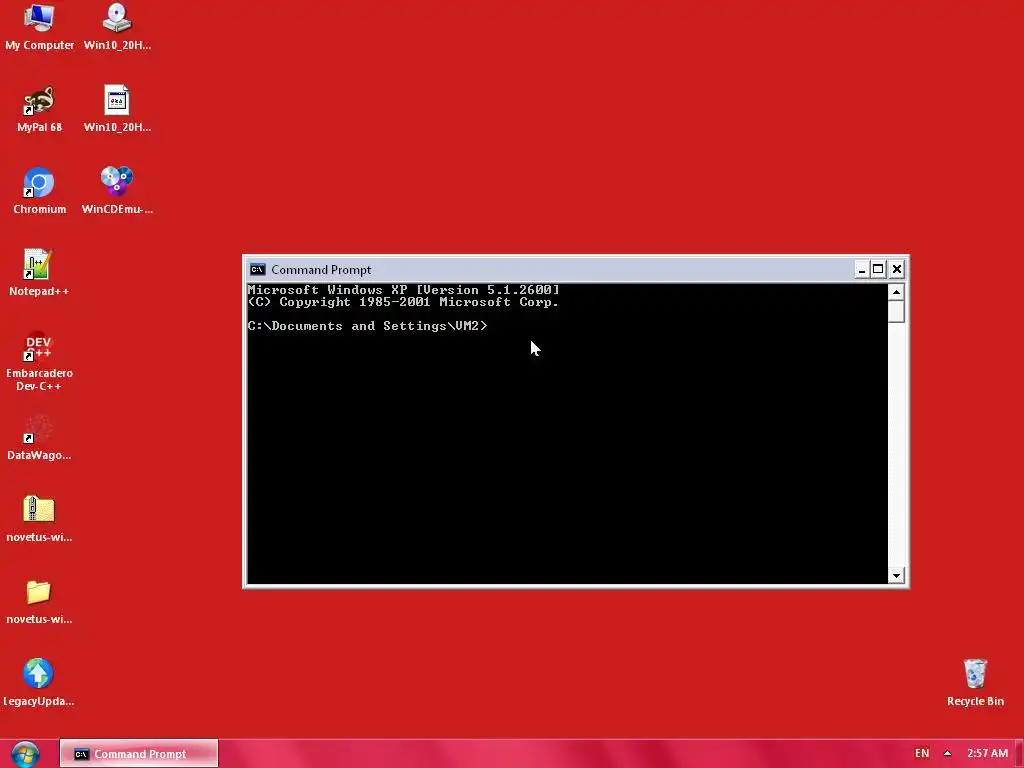Click the Command Prompt scrollbar thumb
The width and height of the screenshot is (1024, 768).
pos(896,312)
